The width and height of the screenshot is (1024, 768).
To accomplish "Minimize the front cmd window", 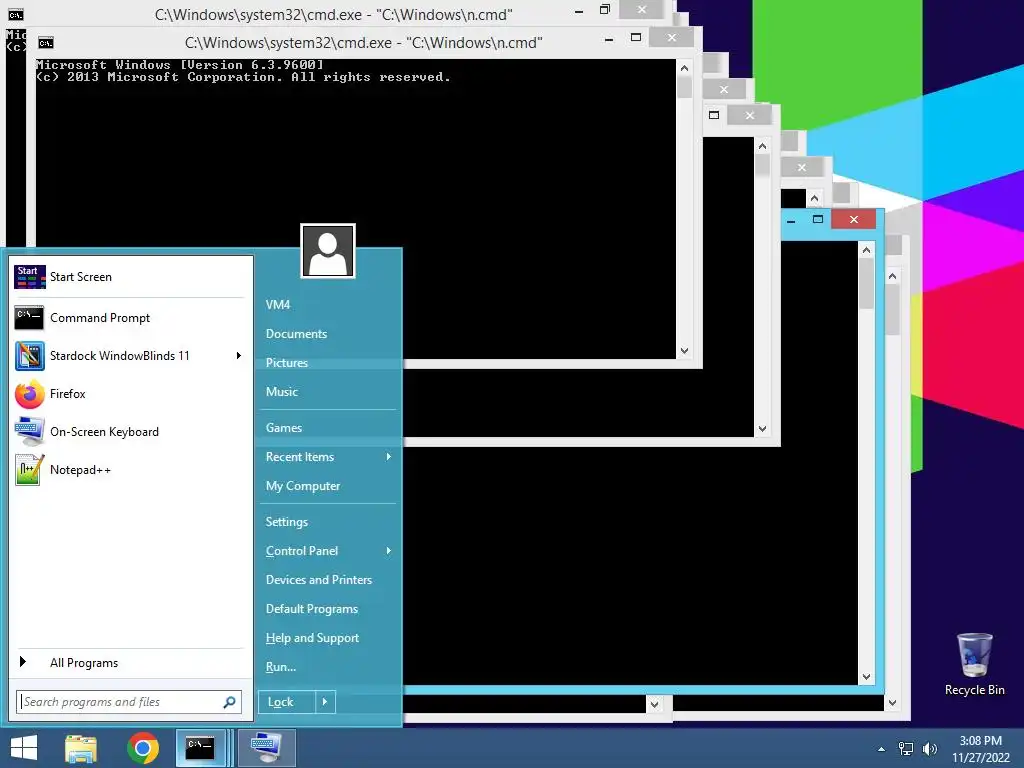I will (x=609, y=39).
